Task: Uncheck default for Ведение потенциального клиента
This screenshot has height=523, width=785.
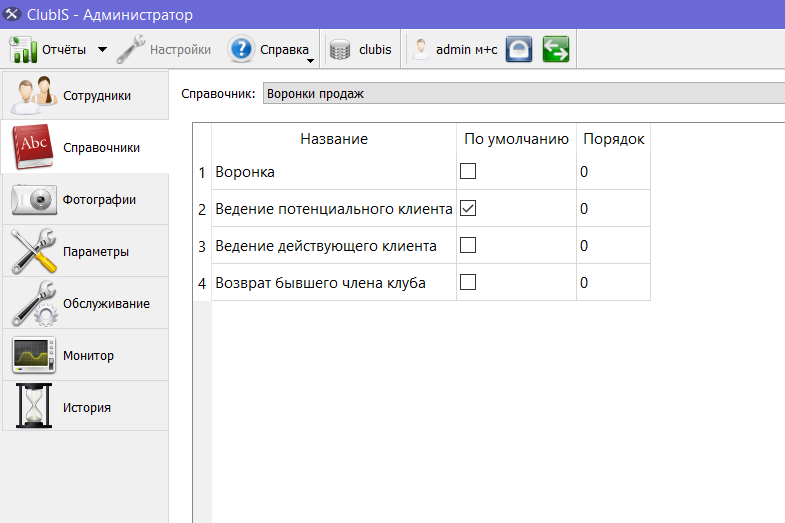Action: [468, 208]
